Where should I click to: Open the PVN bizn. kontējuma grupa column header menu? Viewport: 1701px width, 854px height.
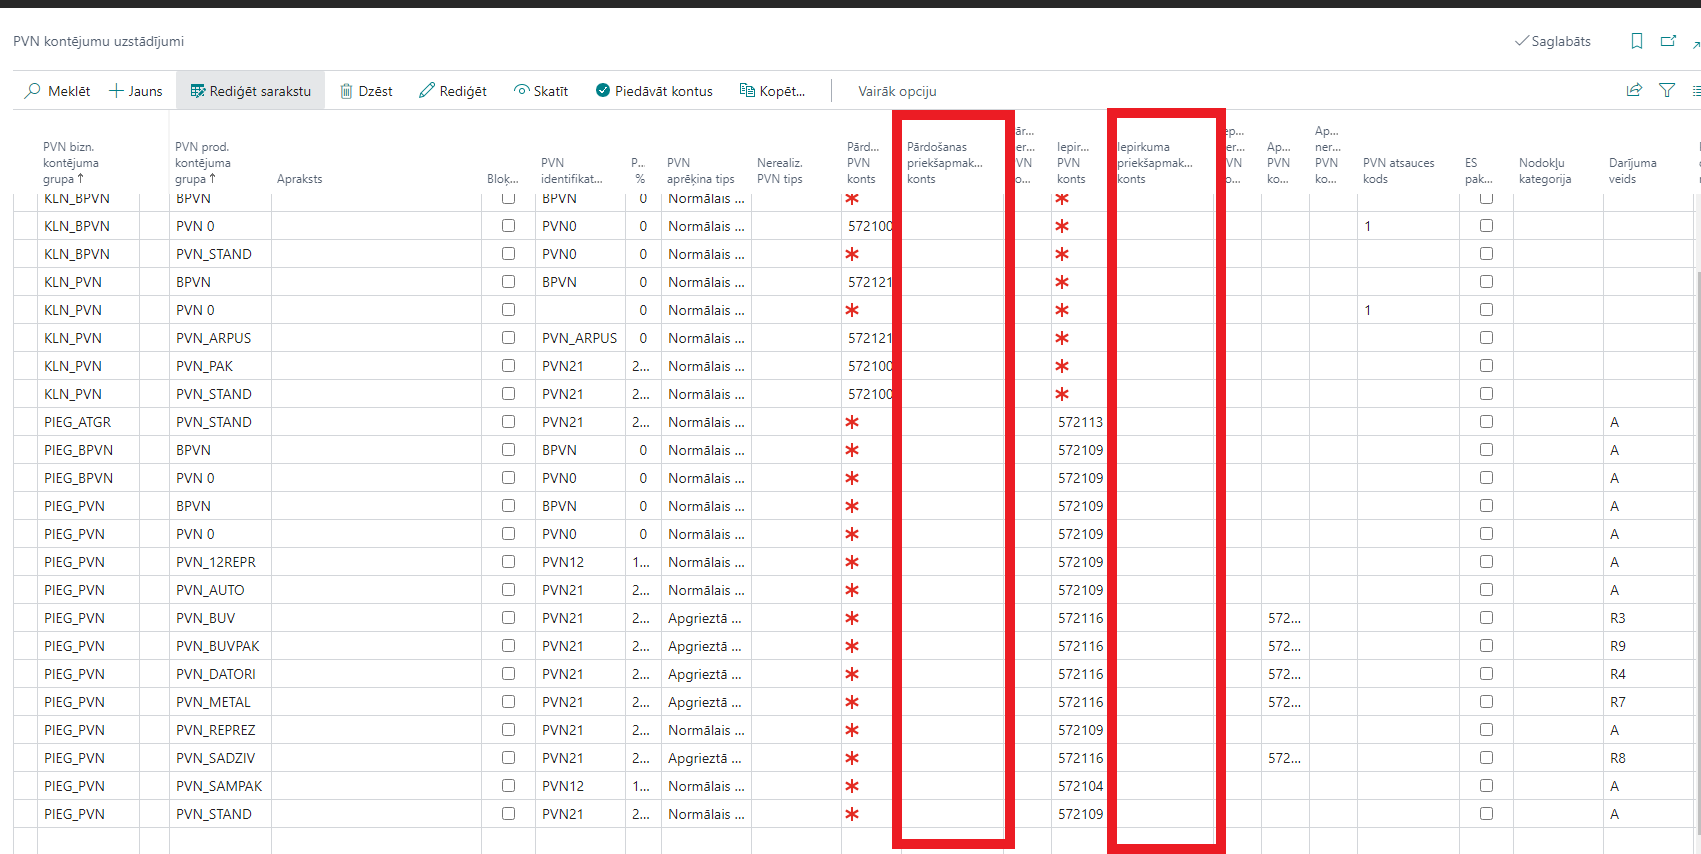coord(71,163)
